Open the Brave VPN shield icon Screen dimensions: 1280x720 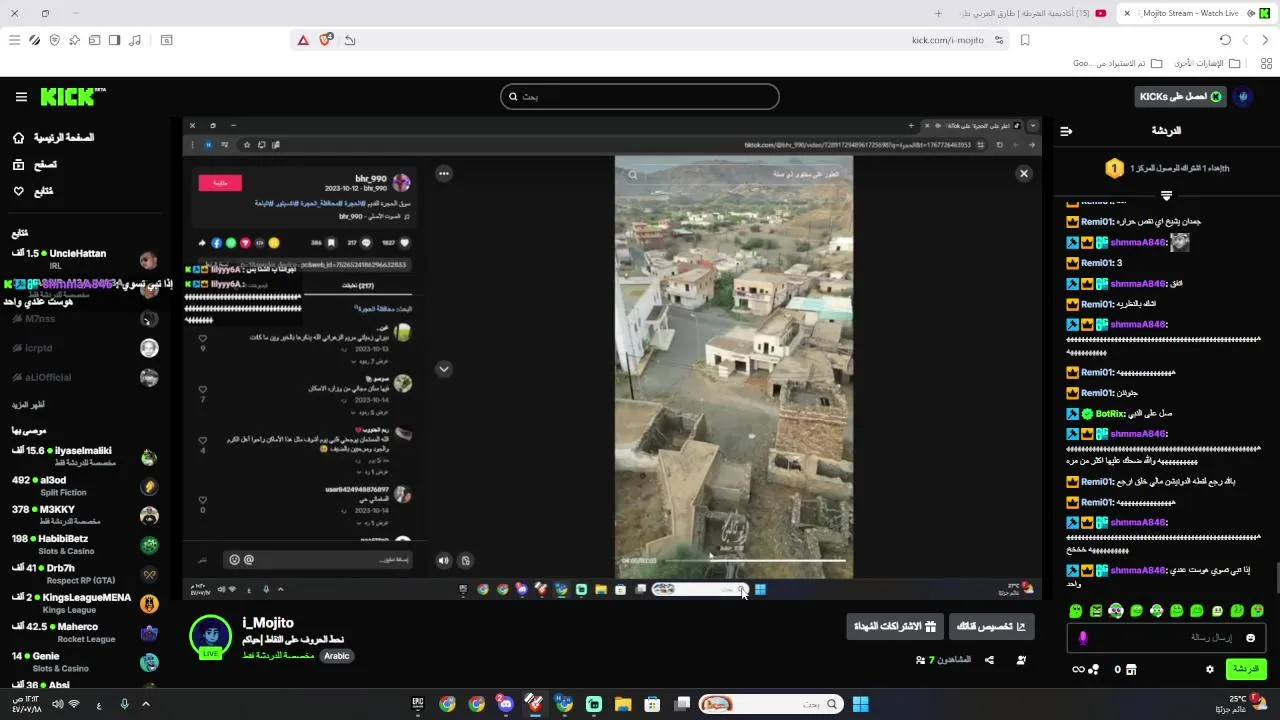pyautogui.click(x=54, y=40)
